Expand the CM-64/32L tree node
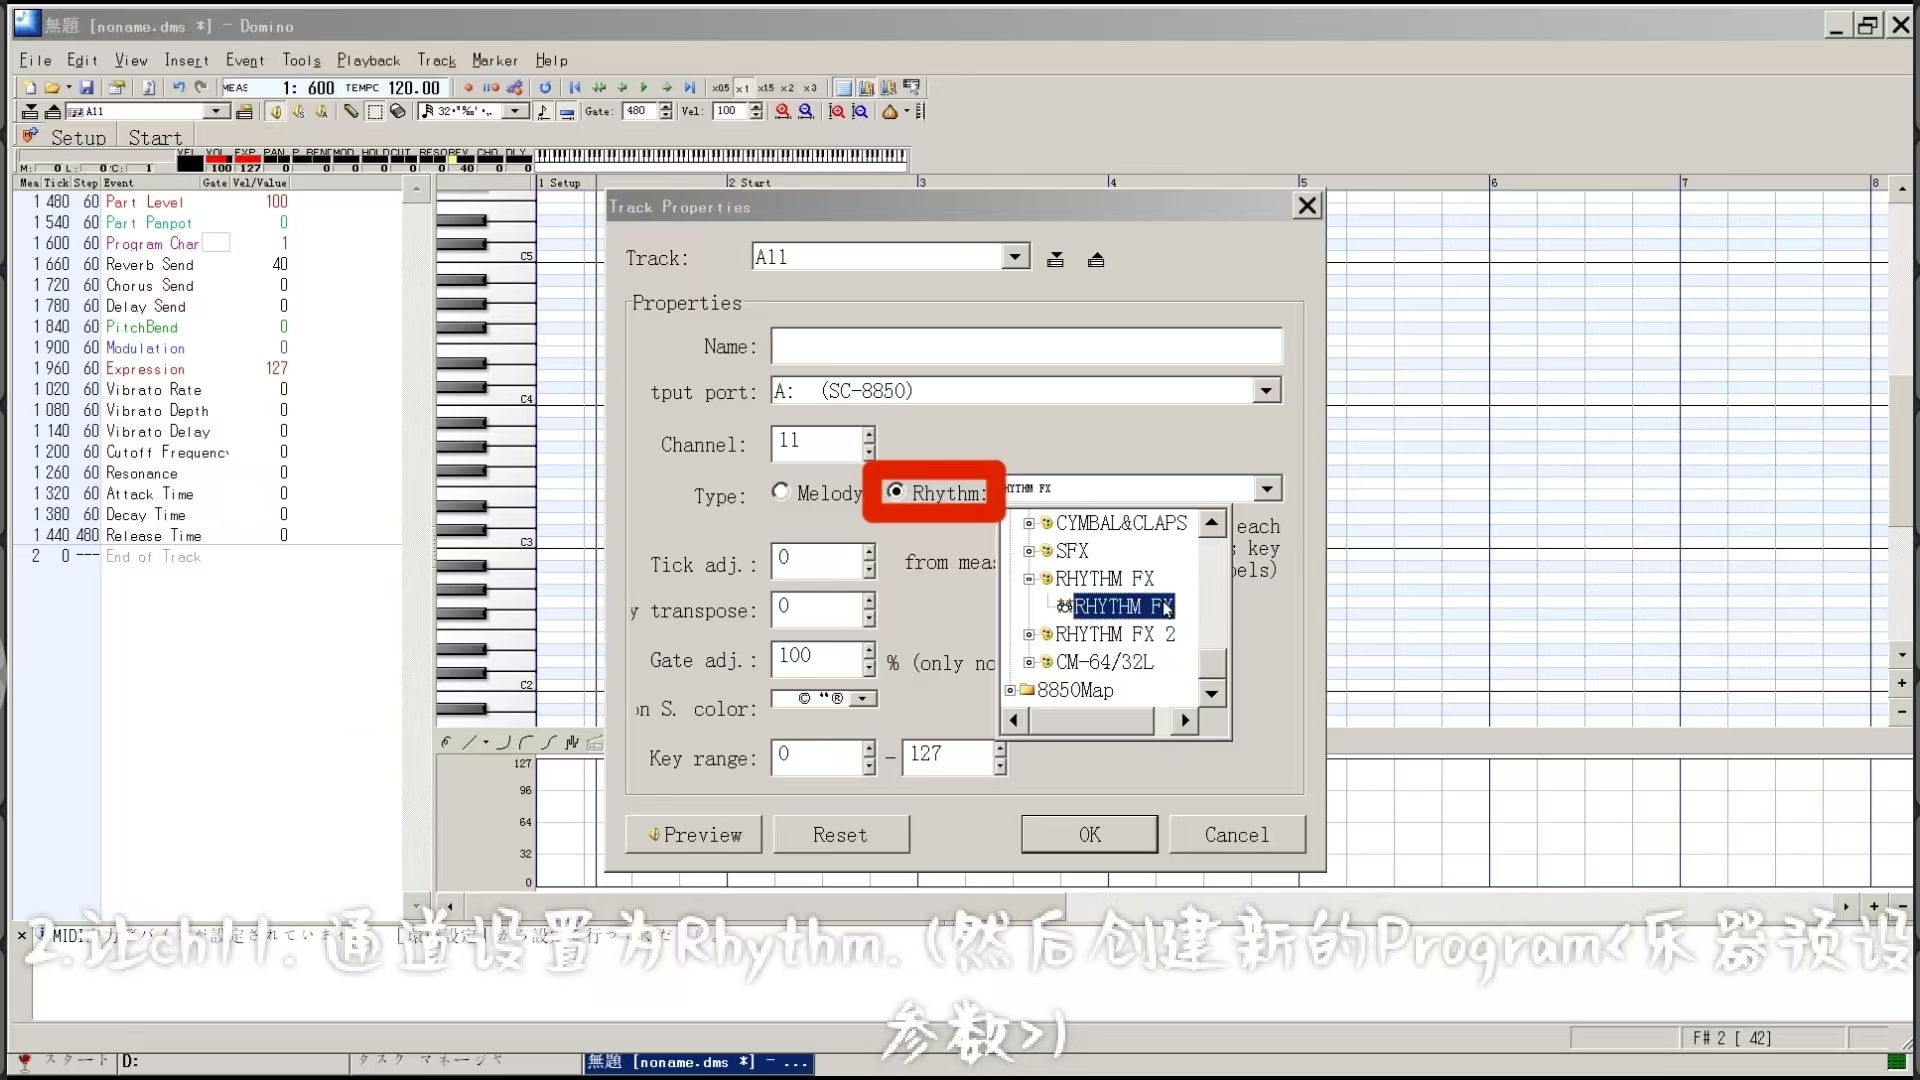 pos(1028,662)
